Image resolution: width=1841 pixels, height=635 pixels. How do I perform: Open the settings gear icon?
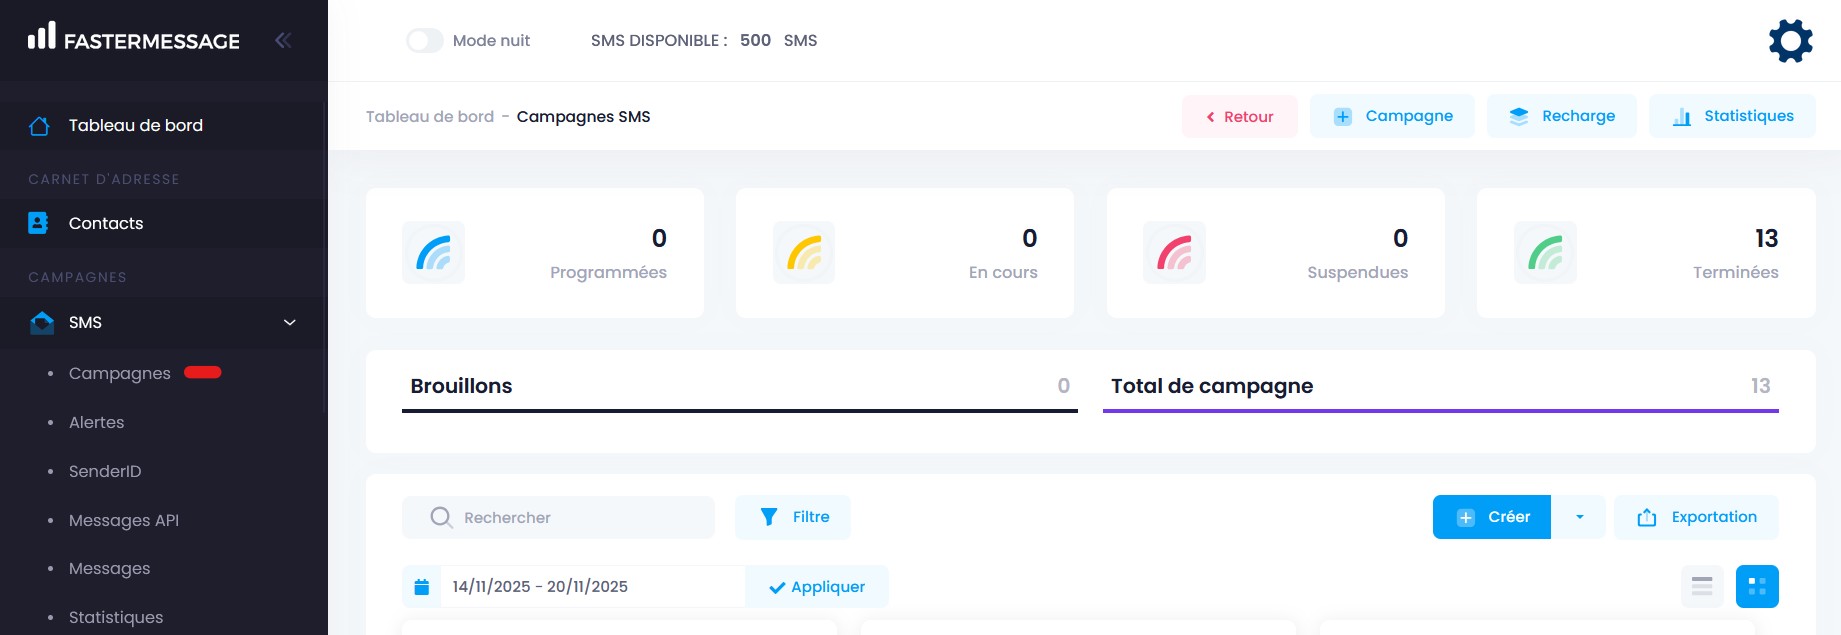tap(1790, 41)
